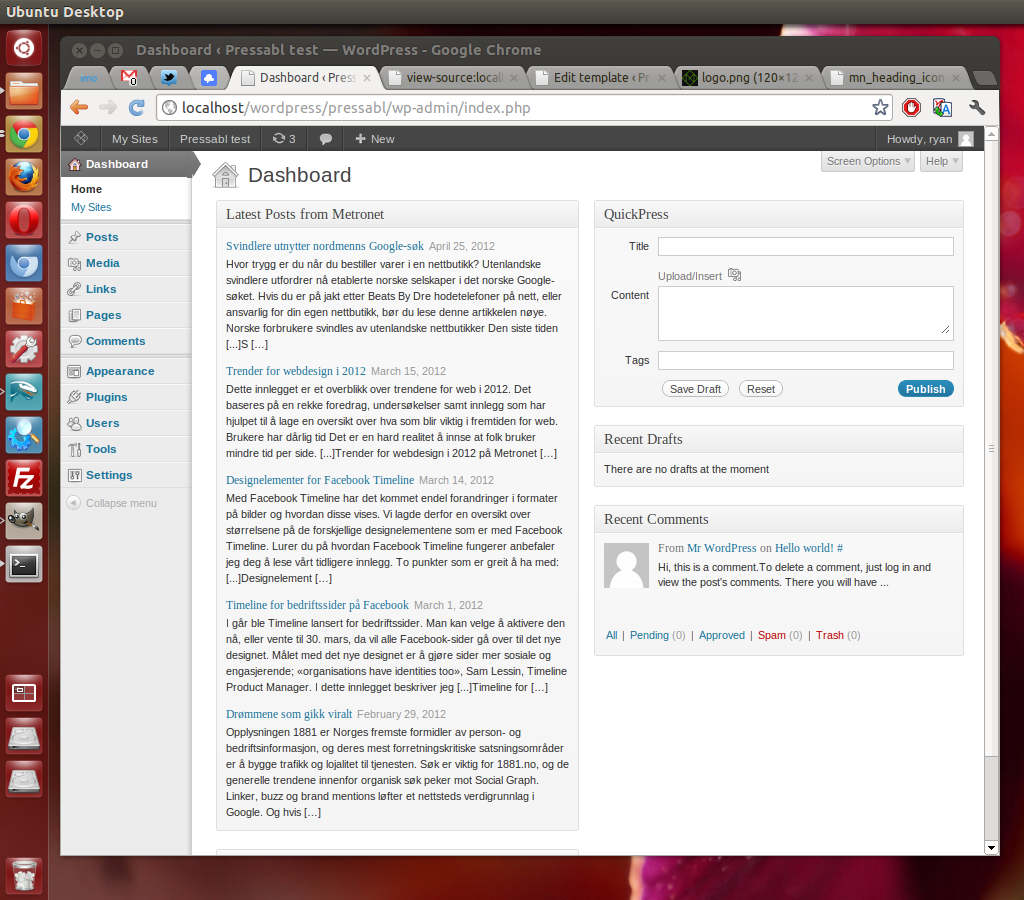Open the WordPress logo menu in admin bar
Screen dimensions: 1024x900
(81, 138)
